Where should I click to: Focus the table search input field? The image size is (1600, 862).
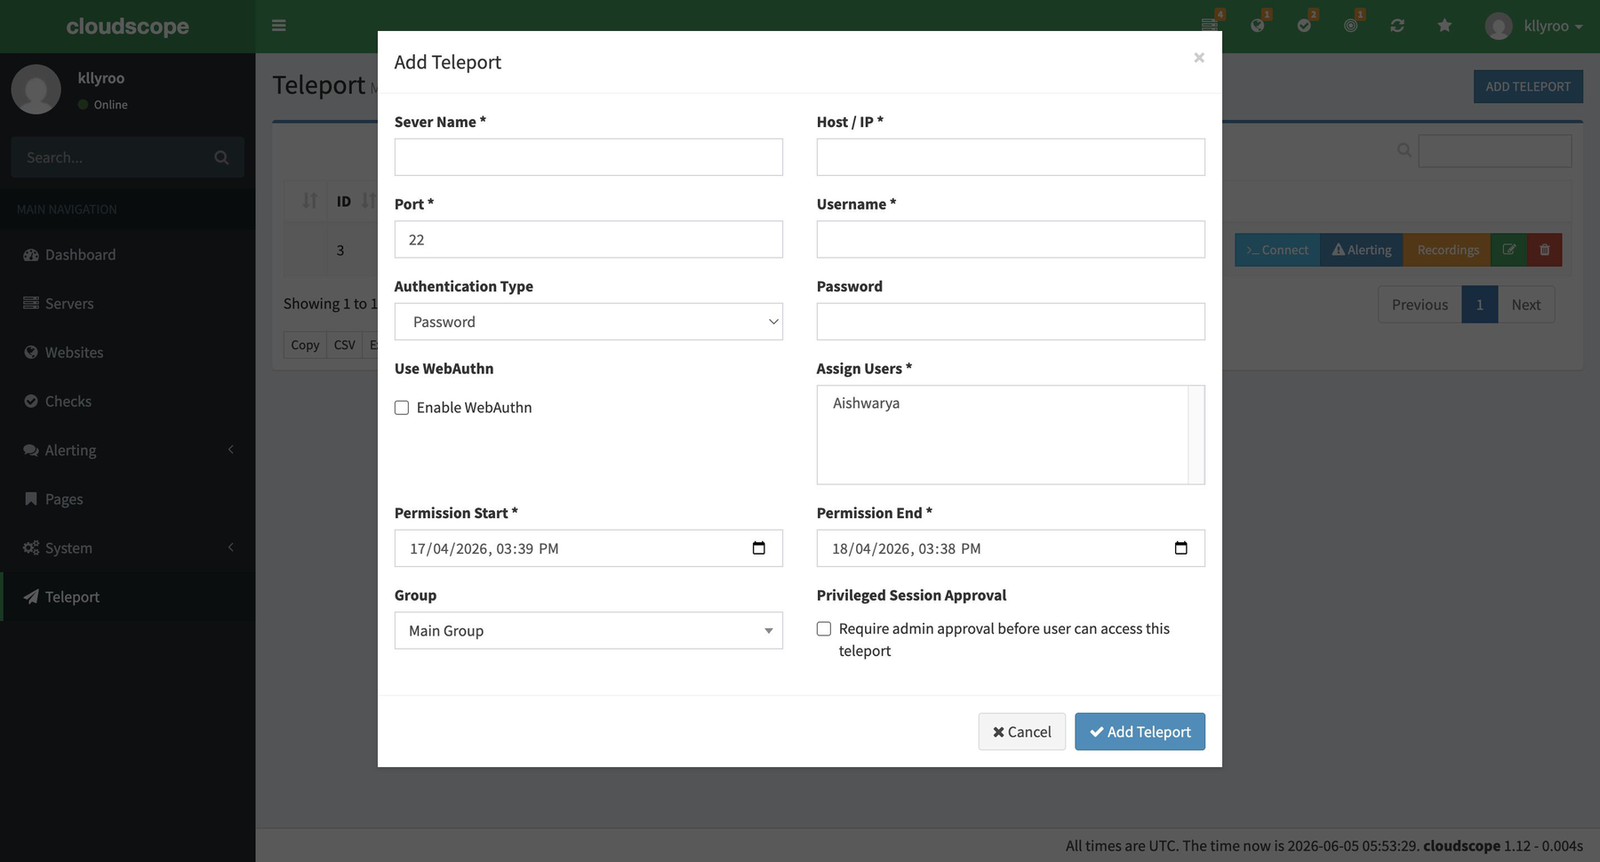tap(1495, 151)
